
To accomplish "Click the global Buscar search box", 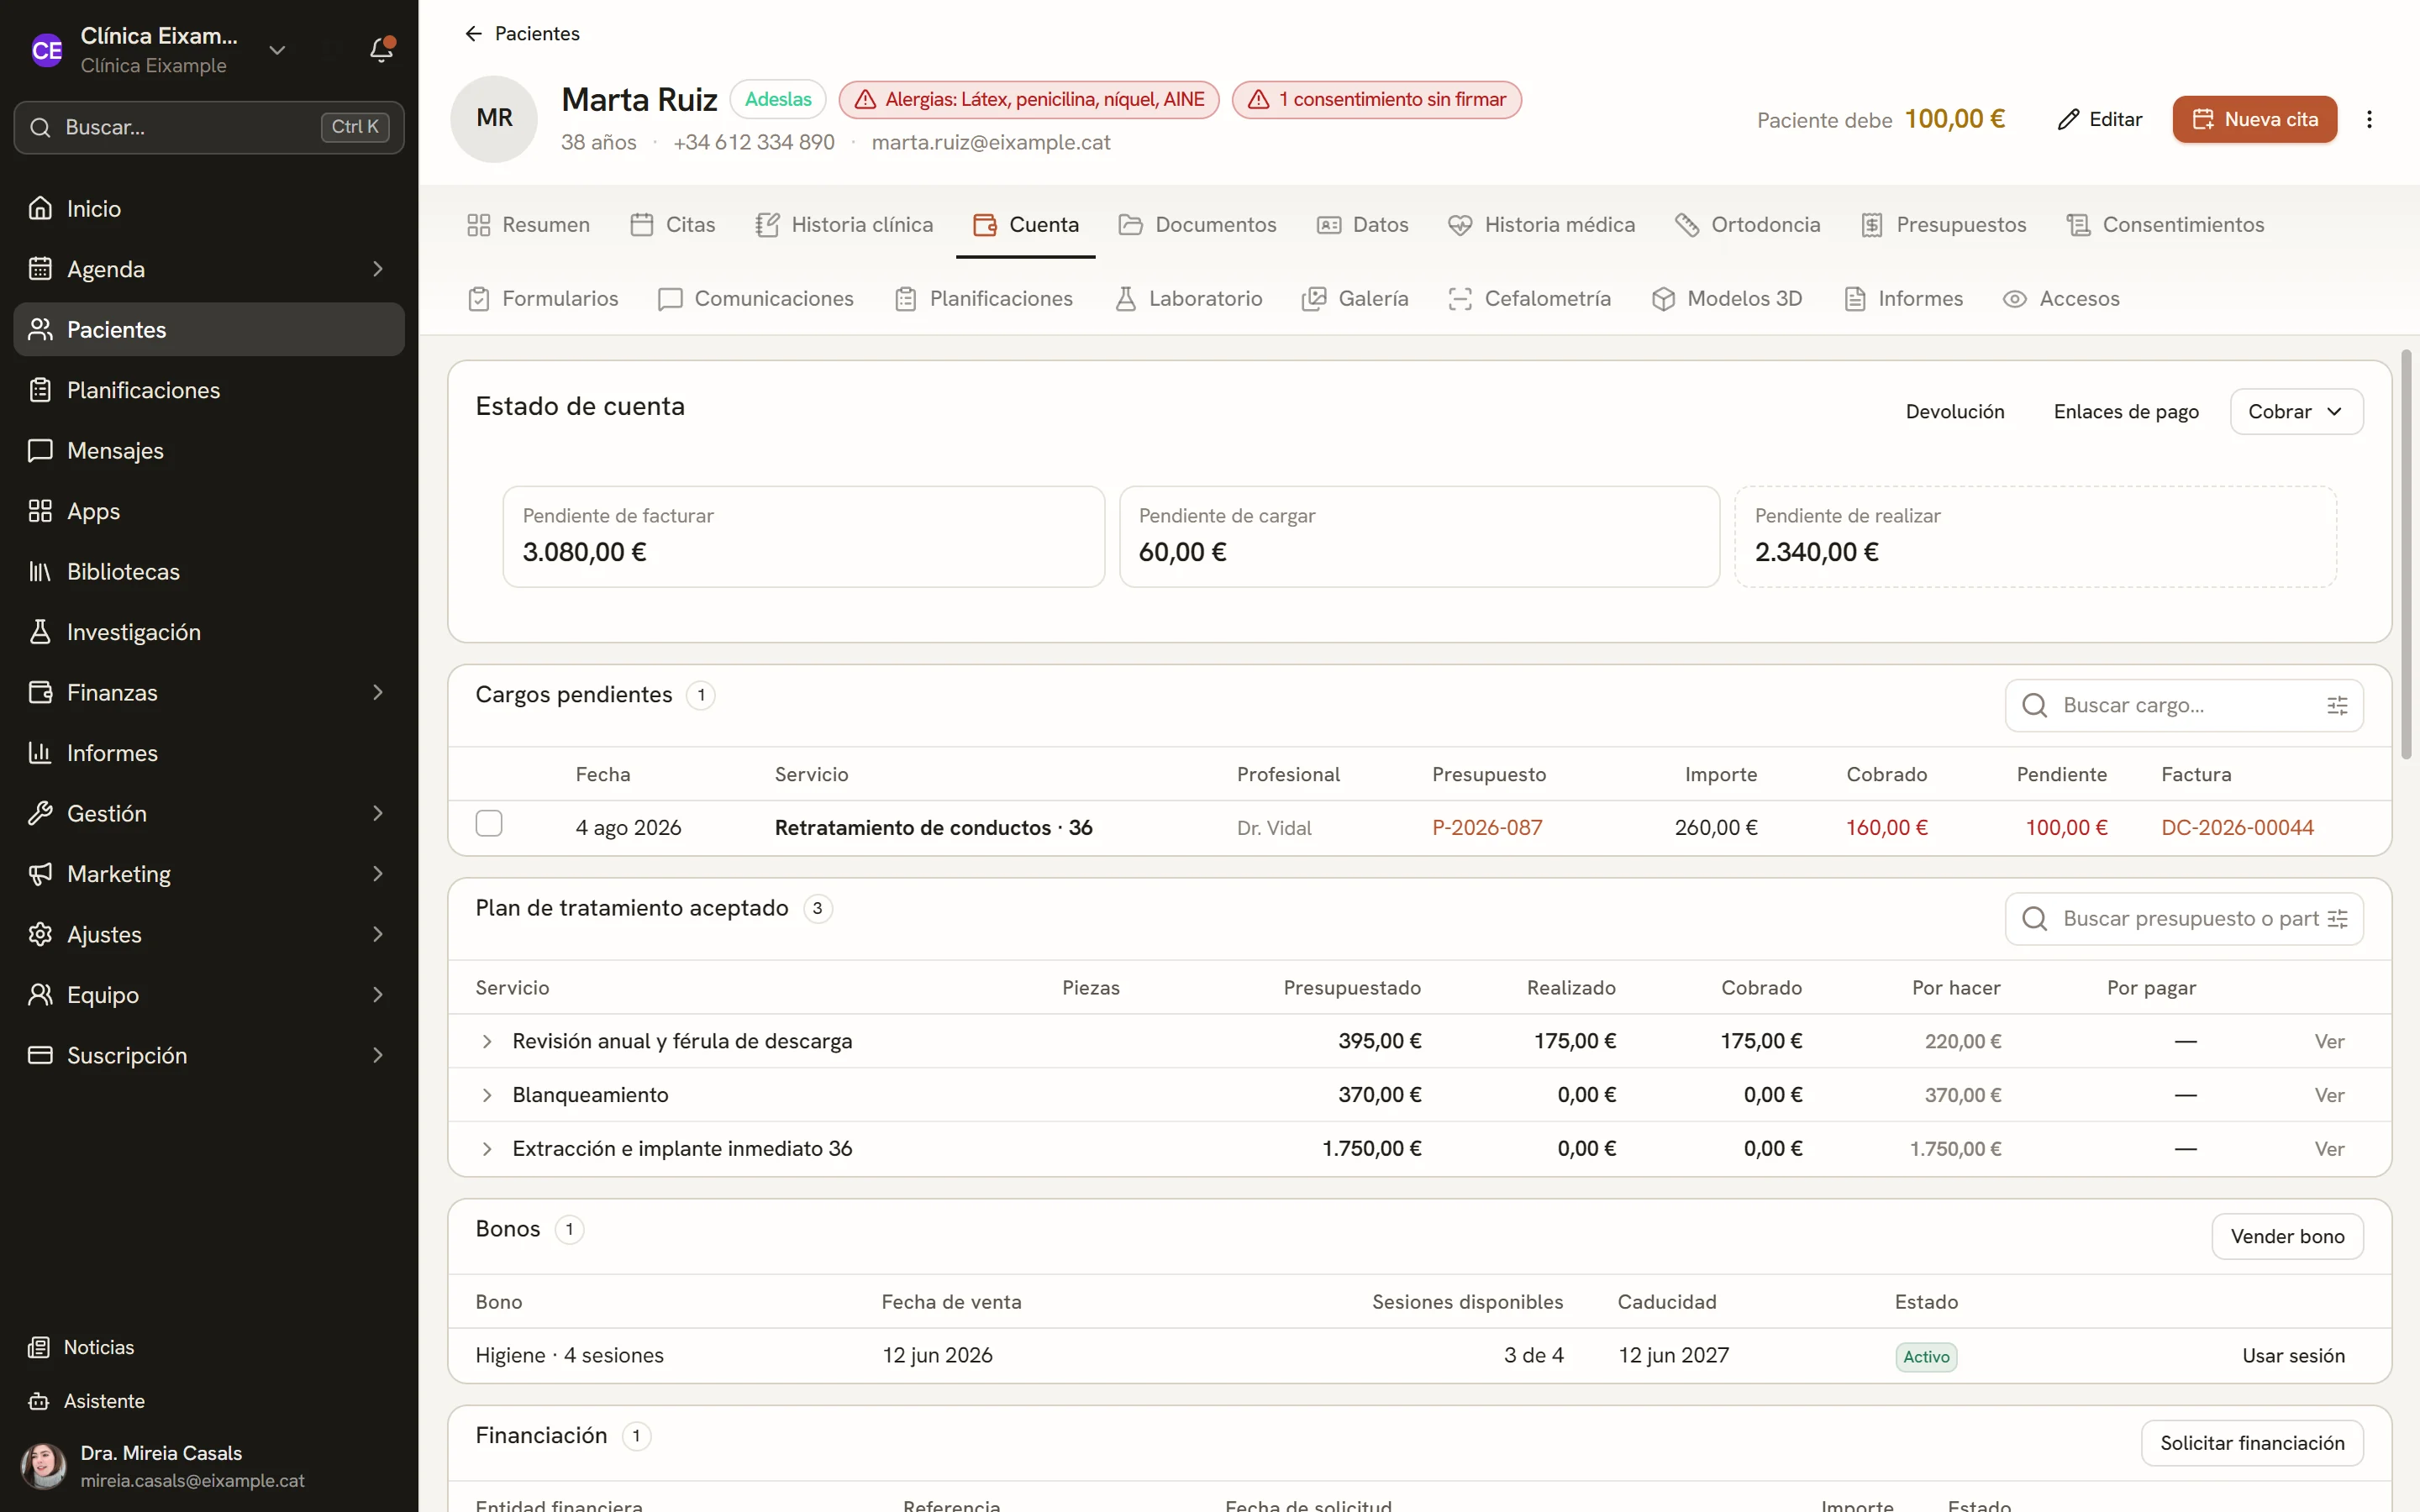I will click(209, 127).
